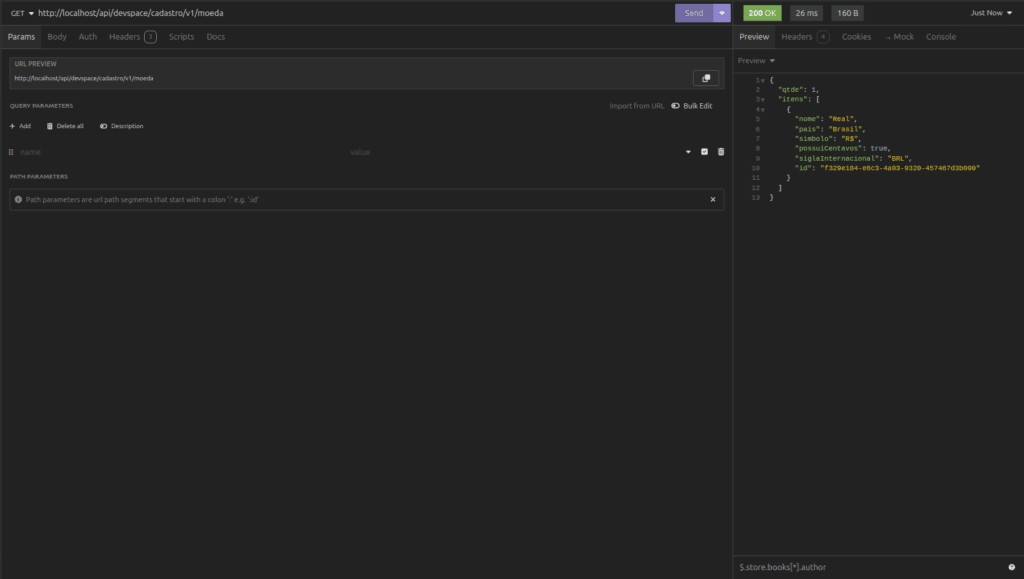Collapse the JSON root object at line 1

(762, 80)
